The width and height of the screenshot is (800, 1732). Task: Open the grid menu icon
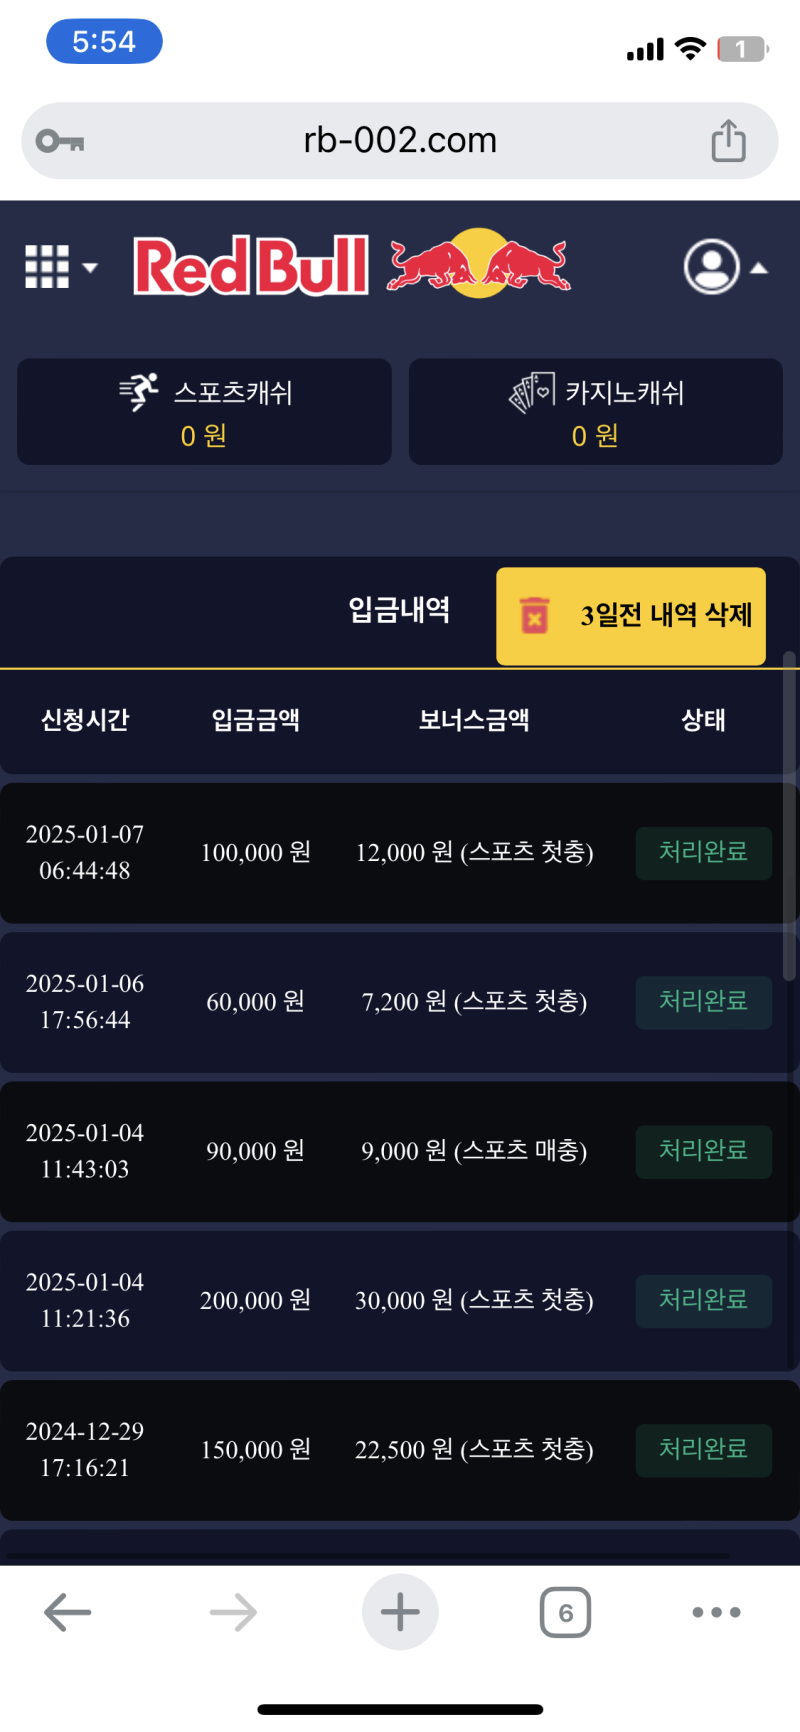point(47,267)
